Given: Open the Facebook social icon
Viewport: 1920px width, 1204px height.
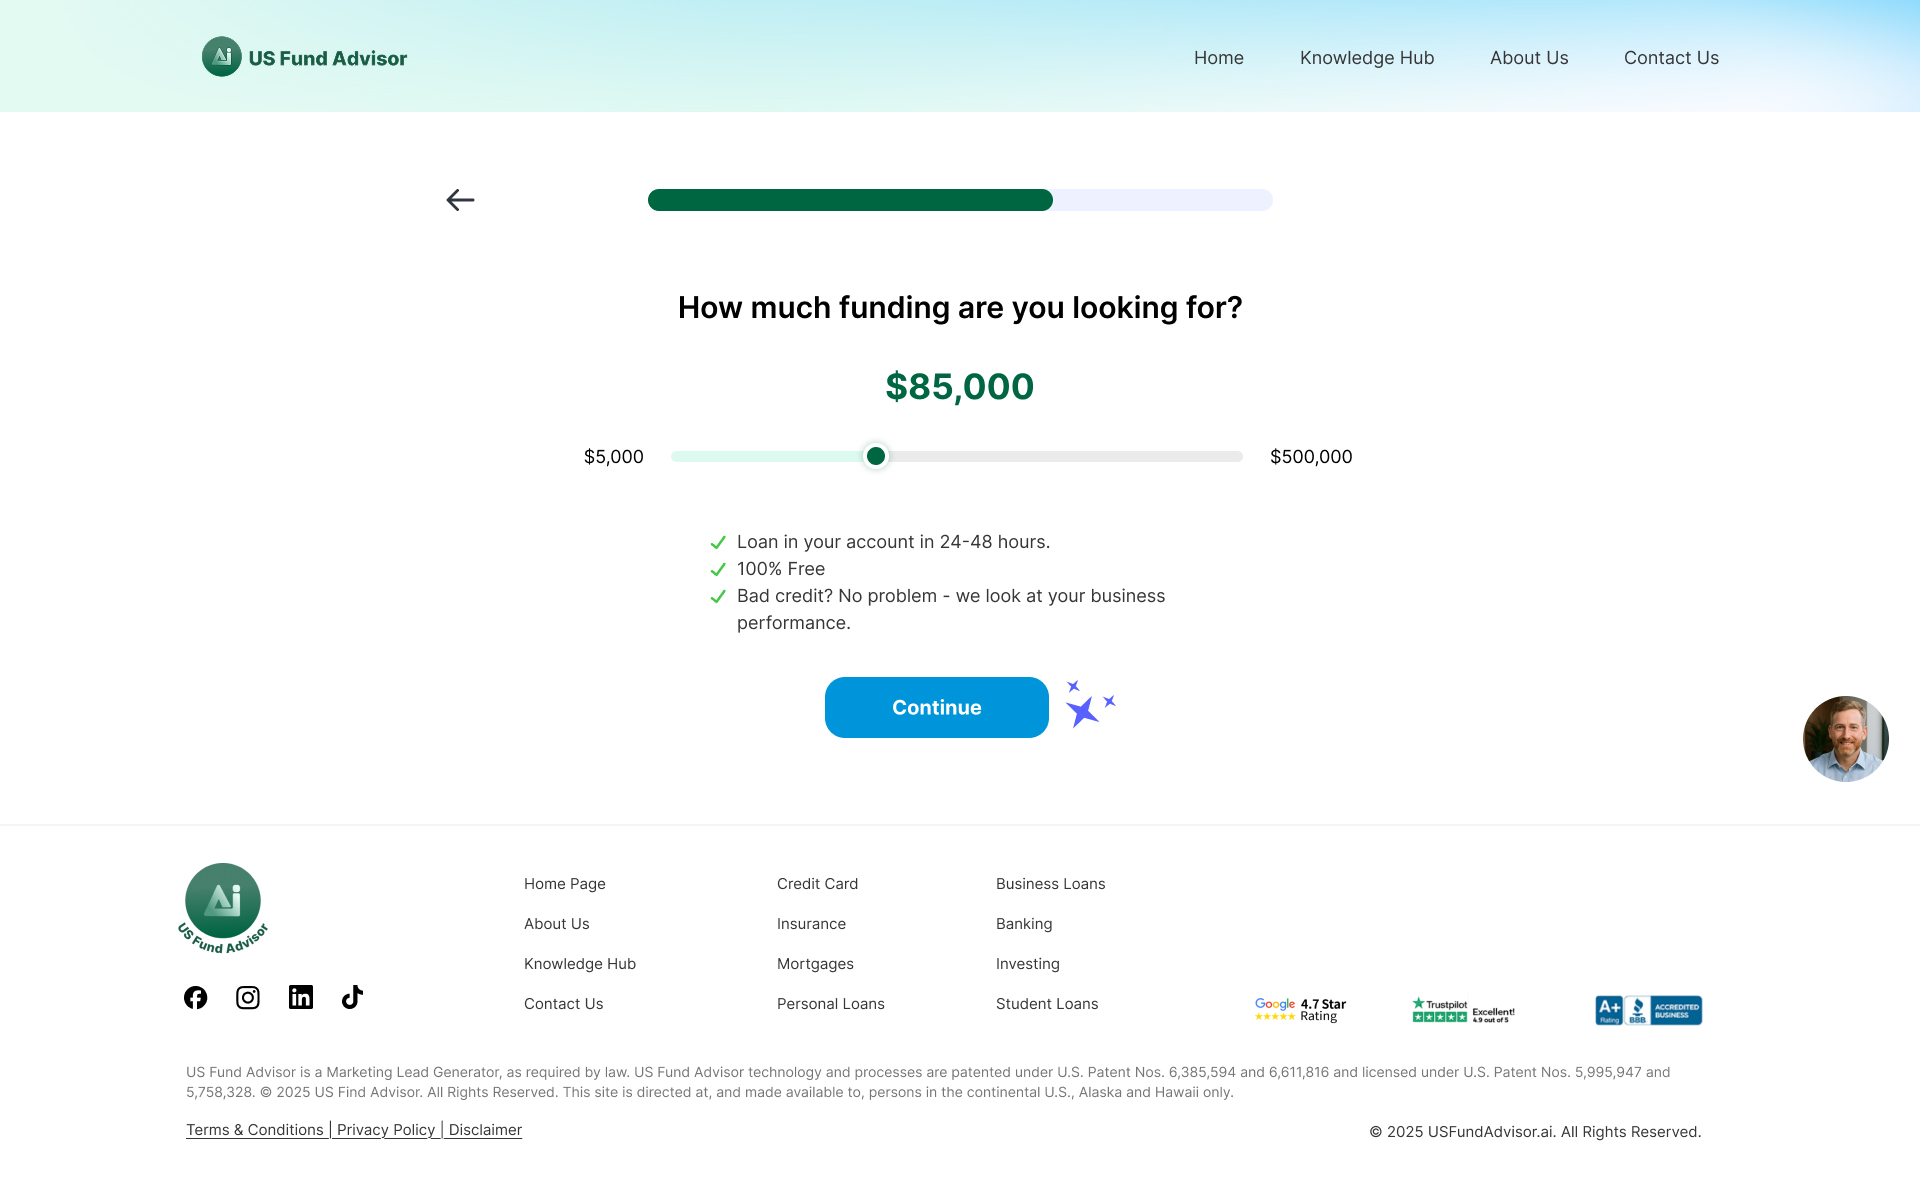Looking at the screenshot, I should coord(196,998).
